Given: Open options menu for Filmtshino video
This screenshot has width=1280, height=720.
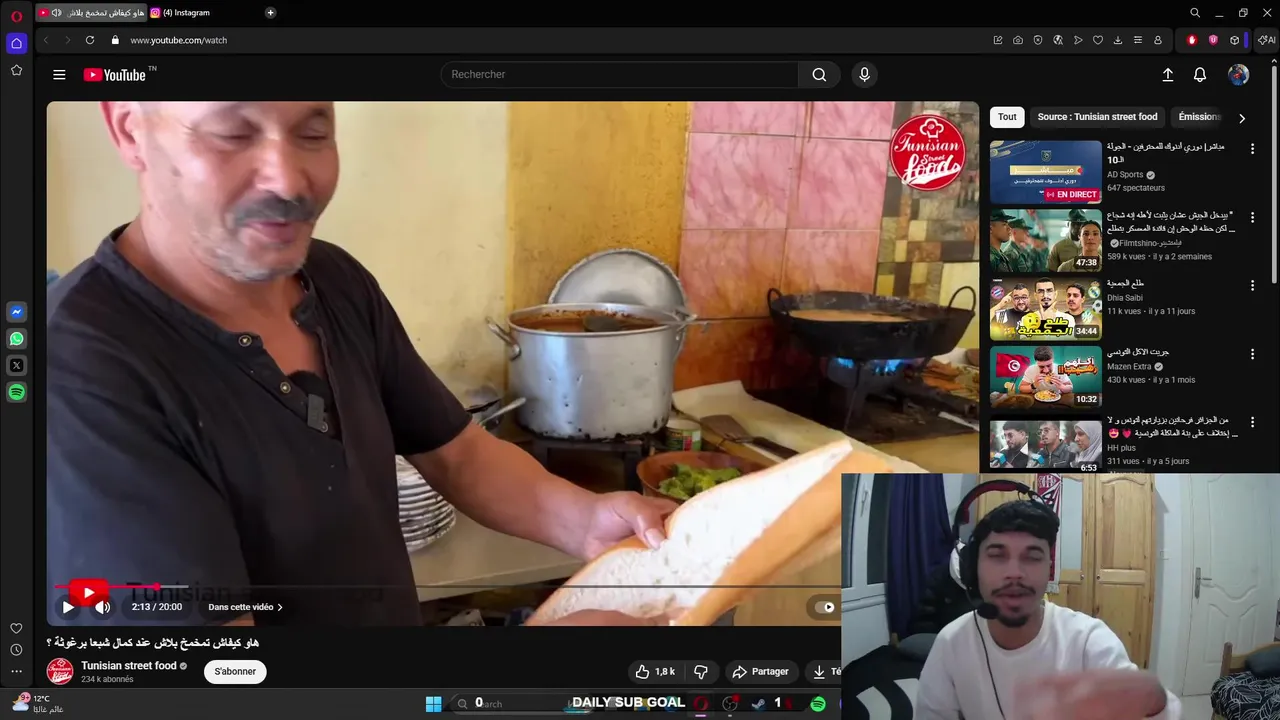Looking at the screenshot, I should click(1252, 217).
